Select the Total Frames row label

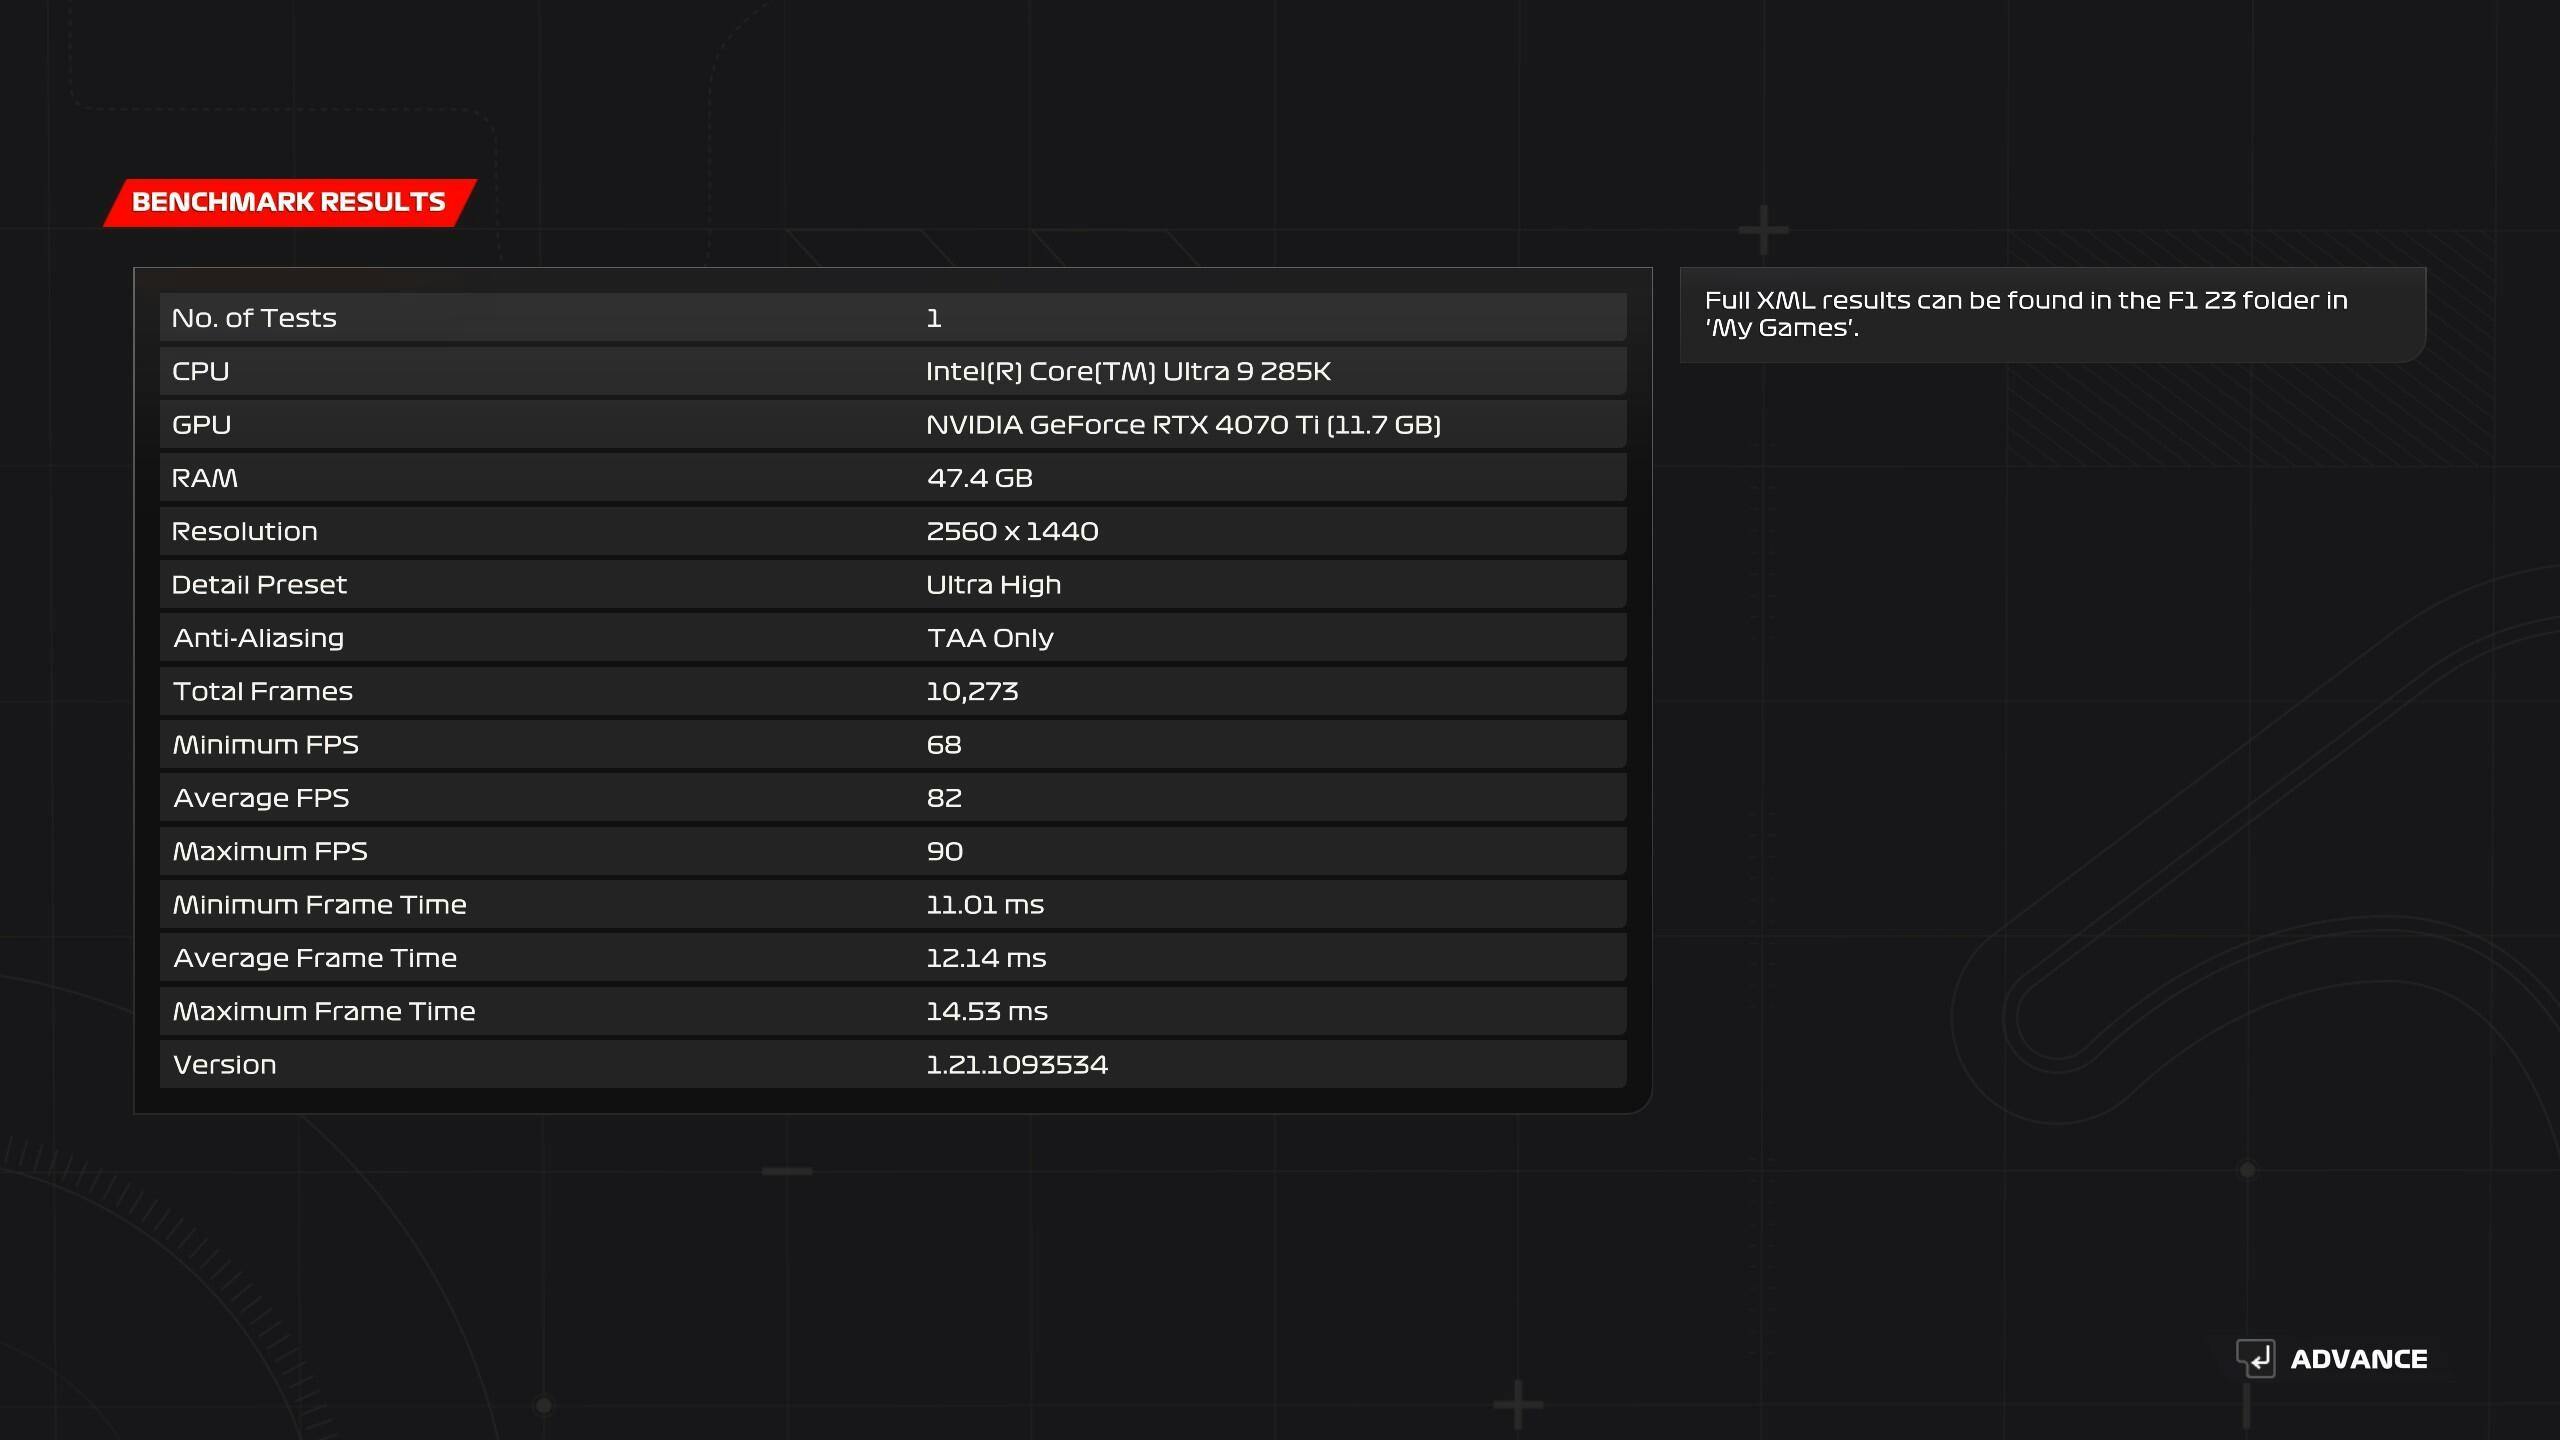pos(263,691)
